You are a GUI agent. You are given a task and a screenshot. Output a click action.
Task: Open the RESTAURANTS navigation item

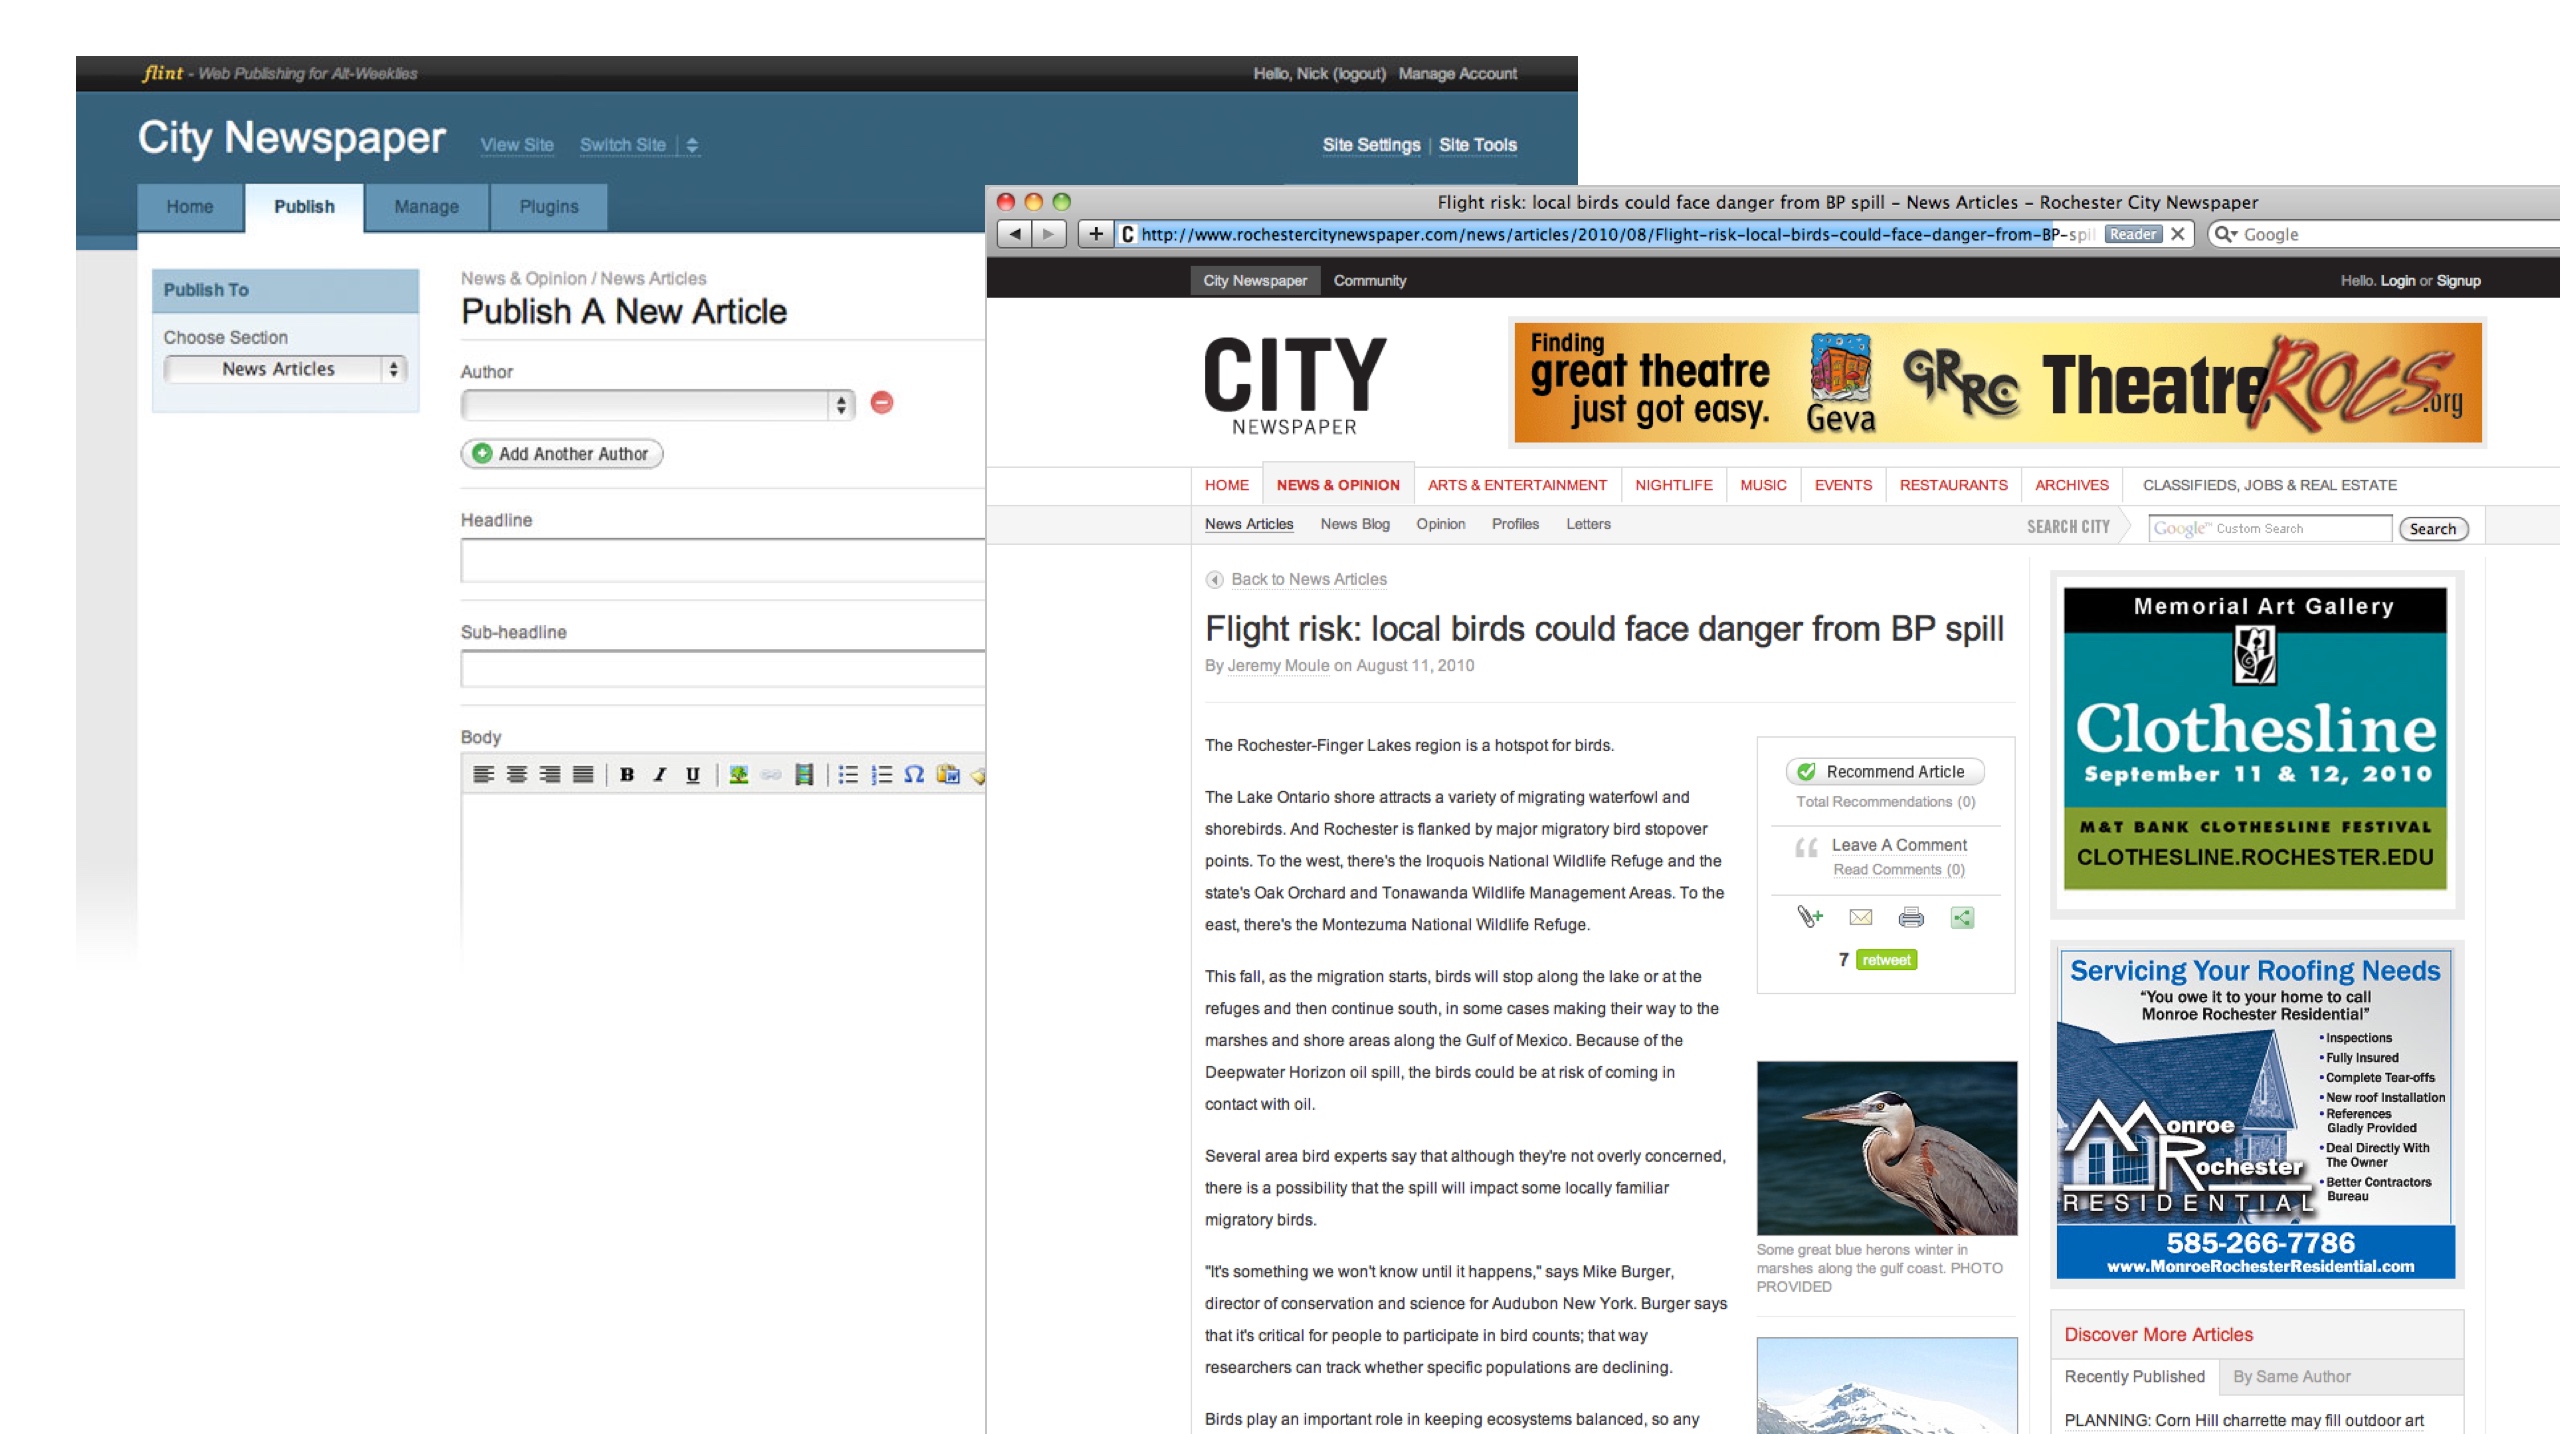pos(1953,485)
